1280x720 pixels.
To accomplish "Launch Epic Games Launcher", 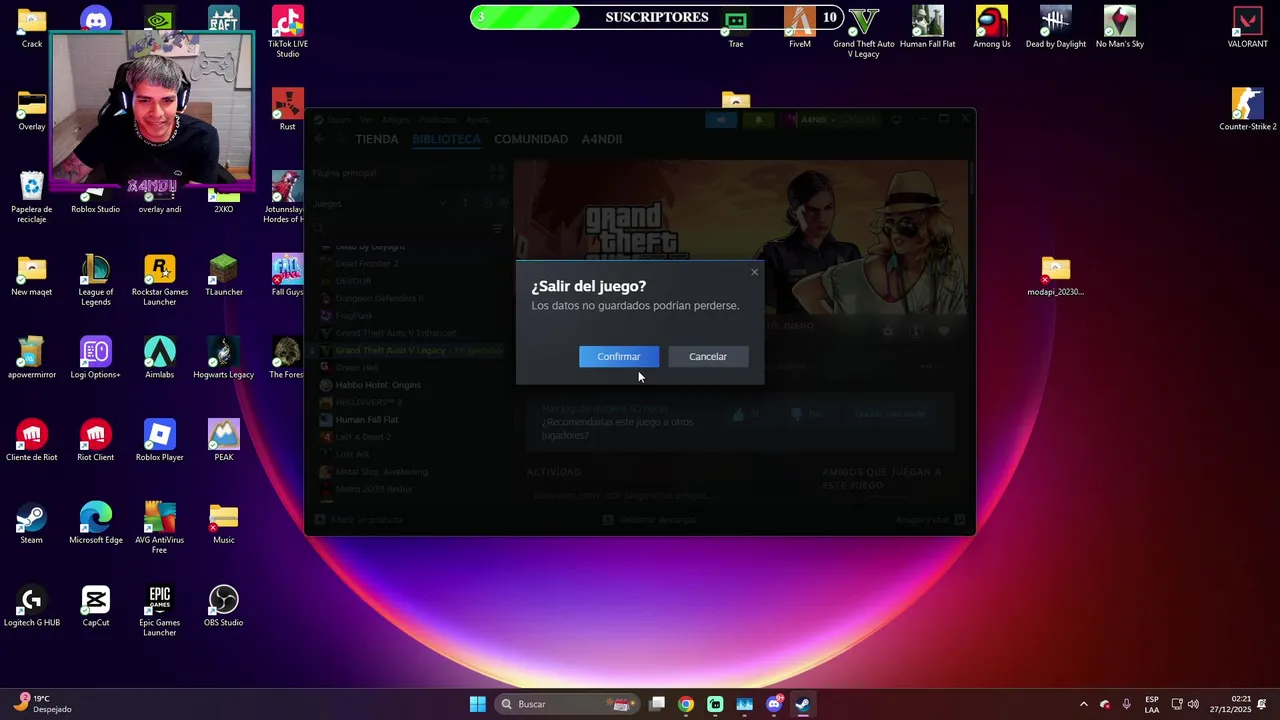I will tap(160, 611).
